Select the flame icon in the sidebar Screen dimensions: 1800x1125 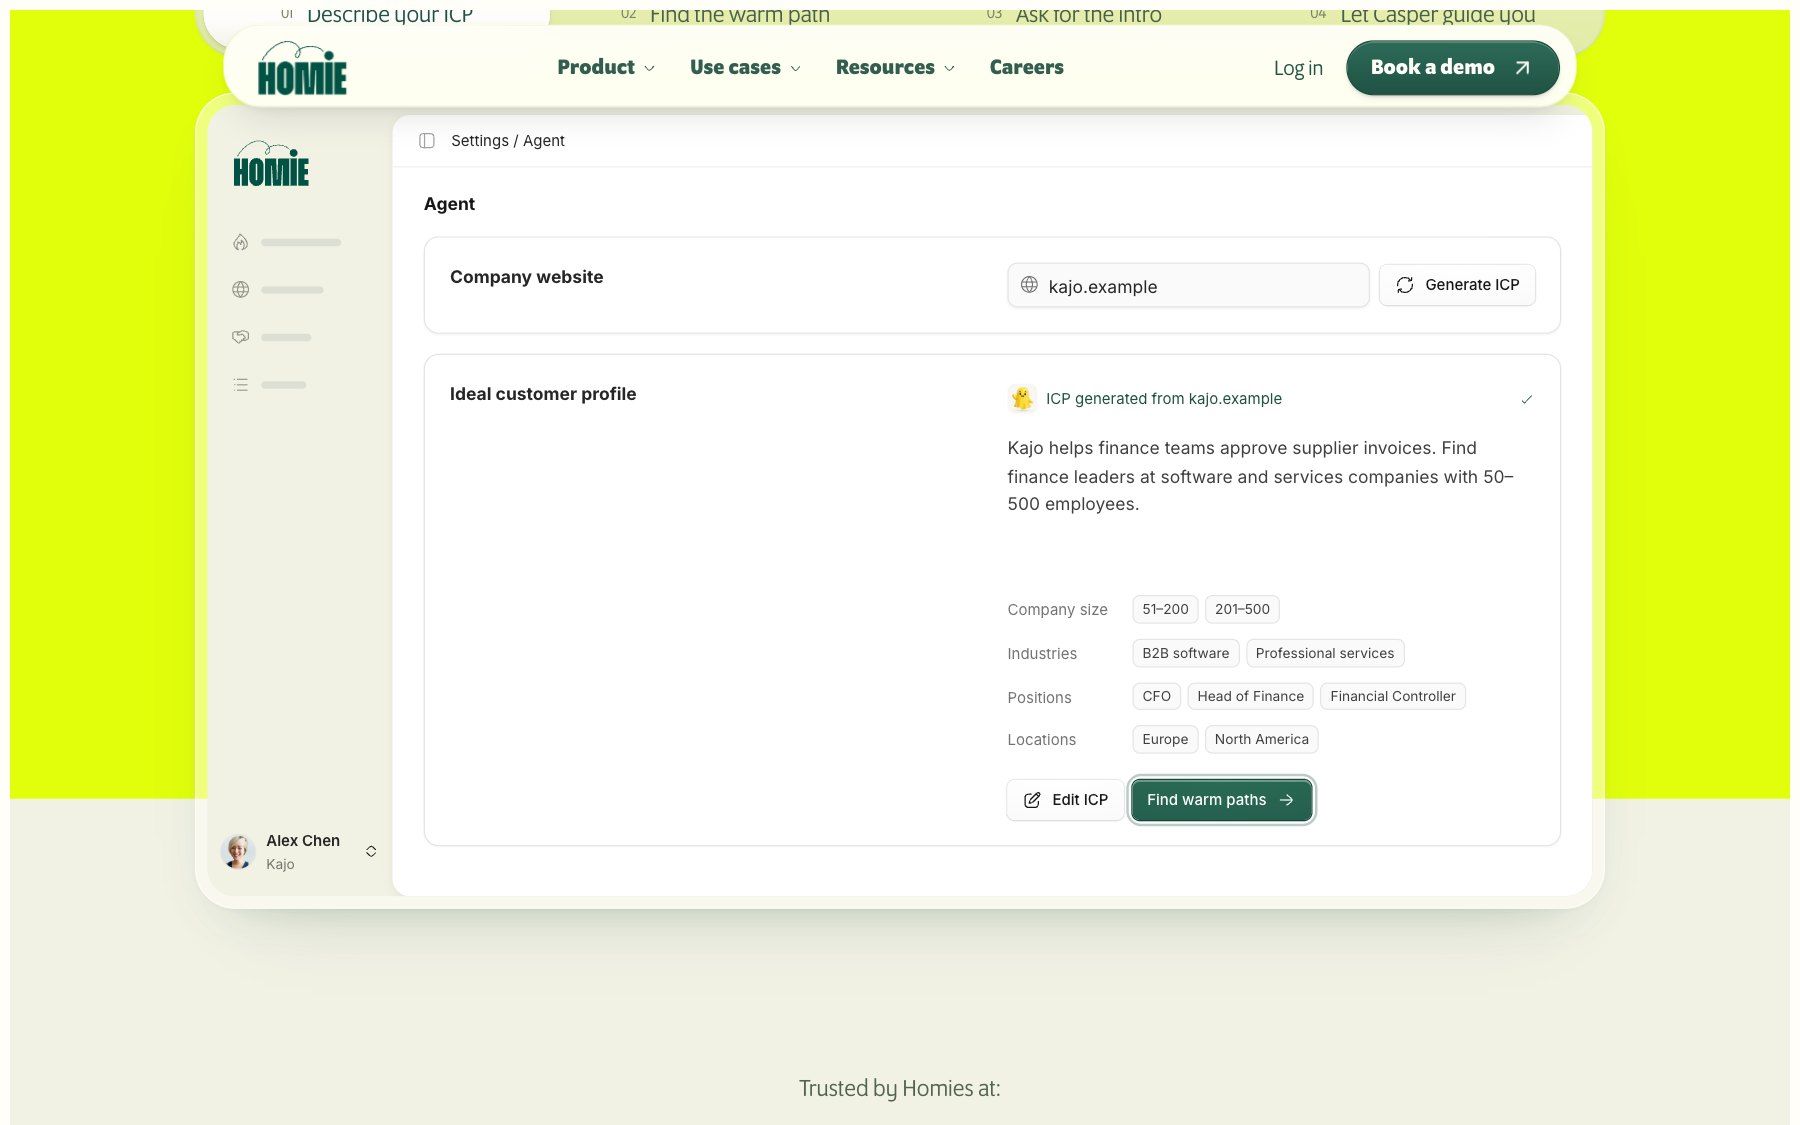pyautogui.click(x=240, y=242)
